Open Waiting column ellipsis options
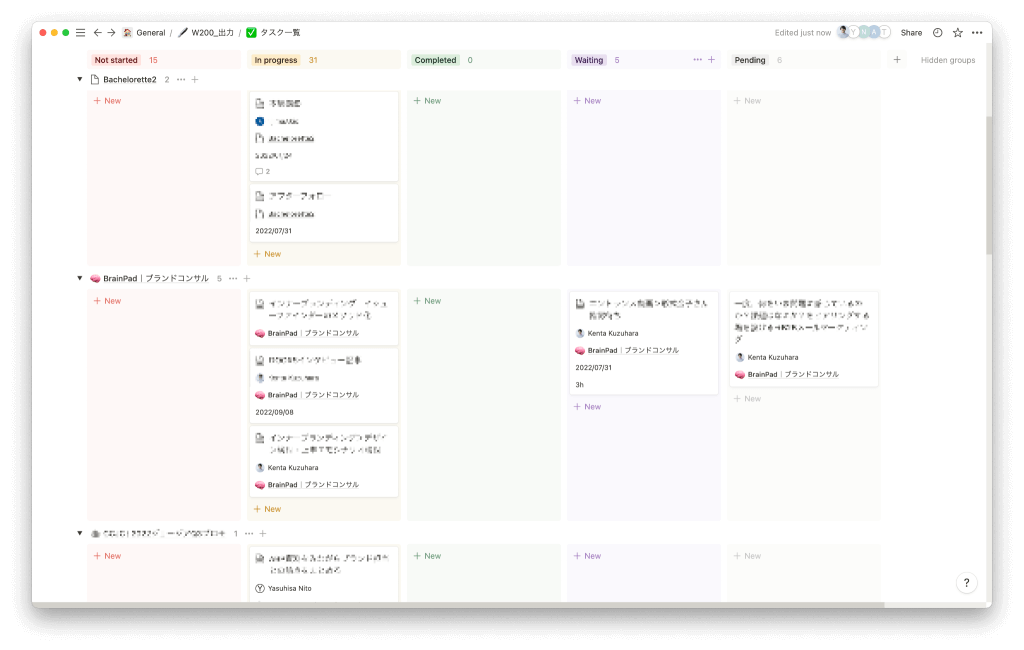Screen dimensions: 1024x650 click(x=697, y=59)
